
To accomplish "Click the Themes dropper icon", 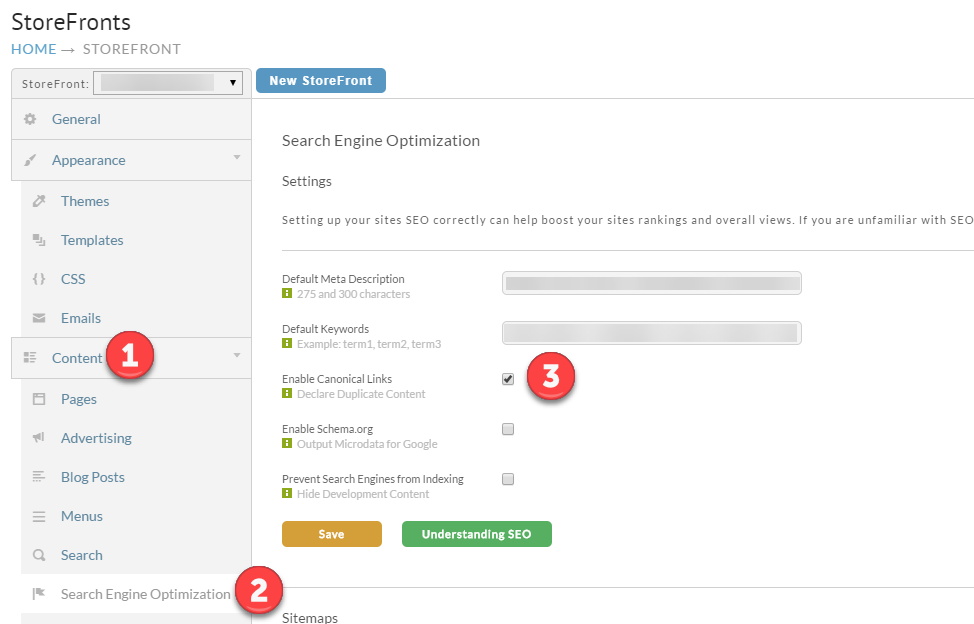I will (x=39, y=201).
